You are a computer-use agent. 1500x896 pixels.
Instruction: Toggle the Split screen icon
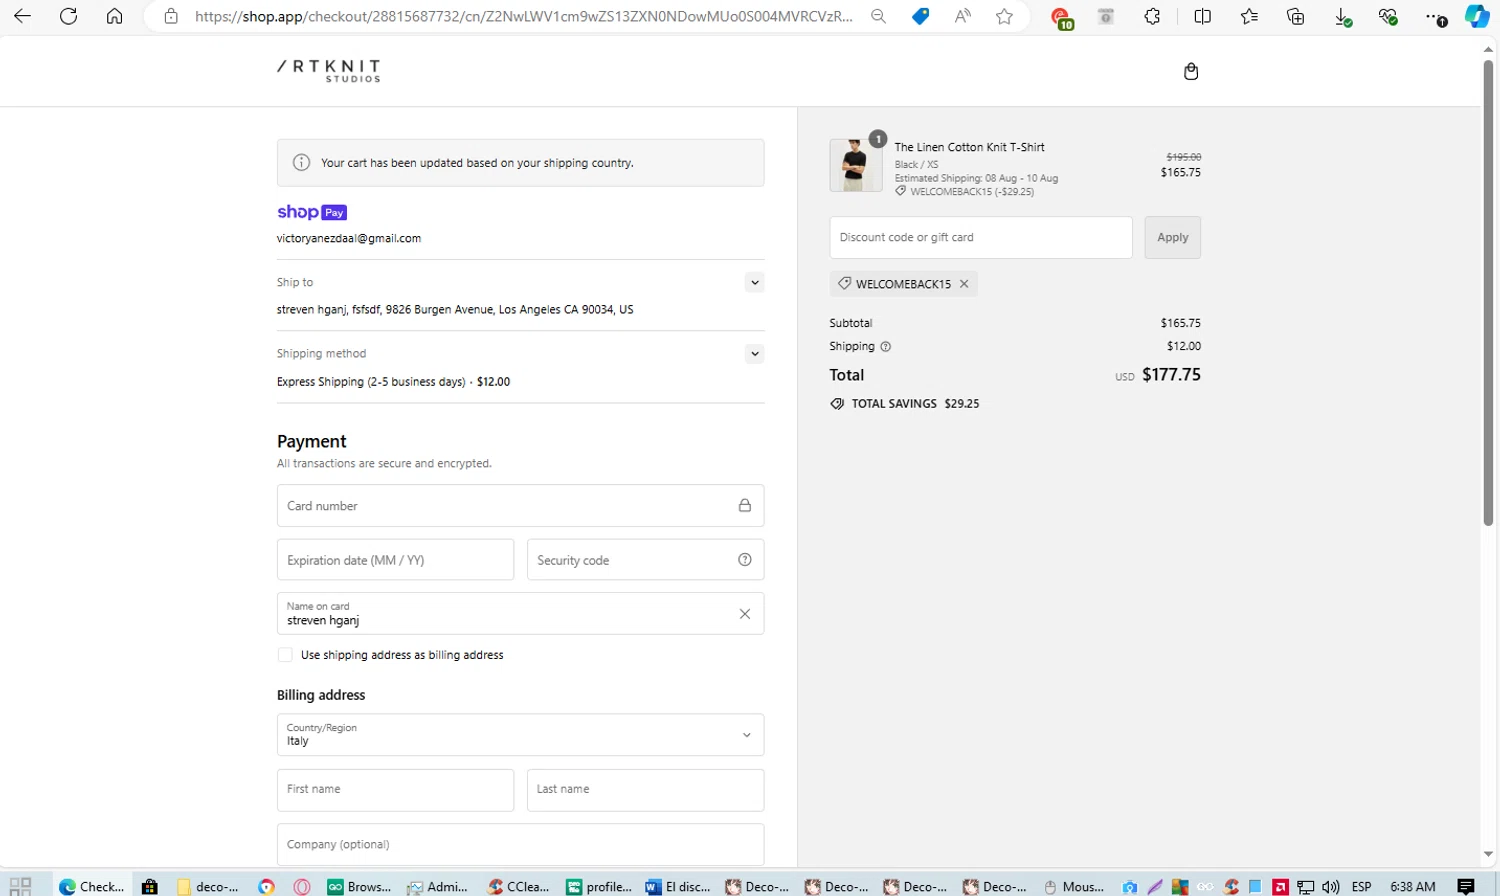point(1203,16)
